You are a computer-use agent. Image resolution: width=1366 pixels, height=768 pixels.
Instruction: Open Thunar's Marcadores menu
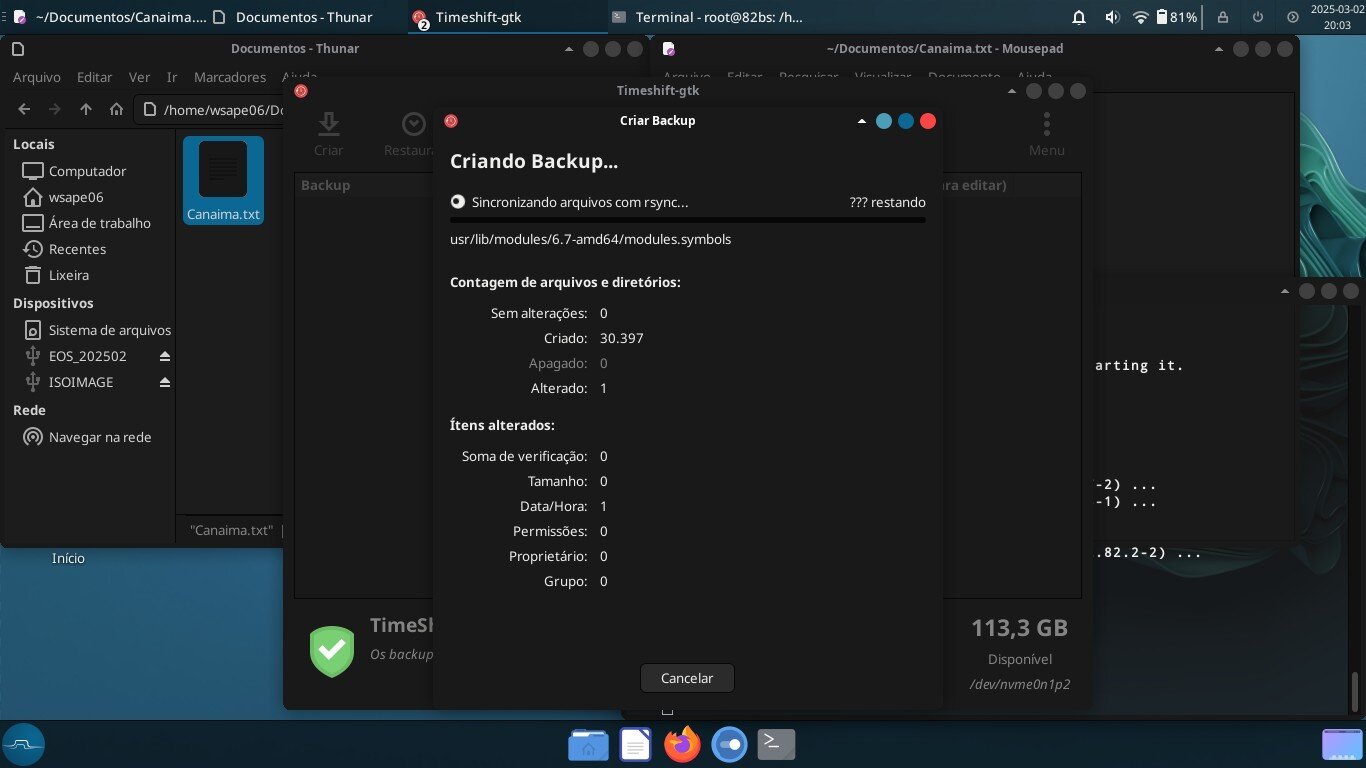pyautogui.click(x=230, y=77)
